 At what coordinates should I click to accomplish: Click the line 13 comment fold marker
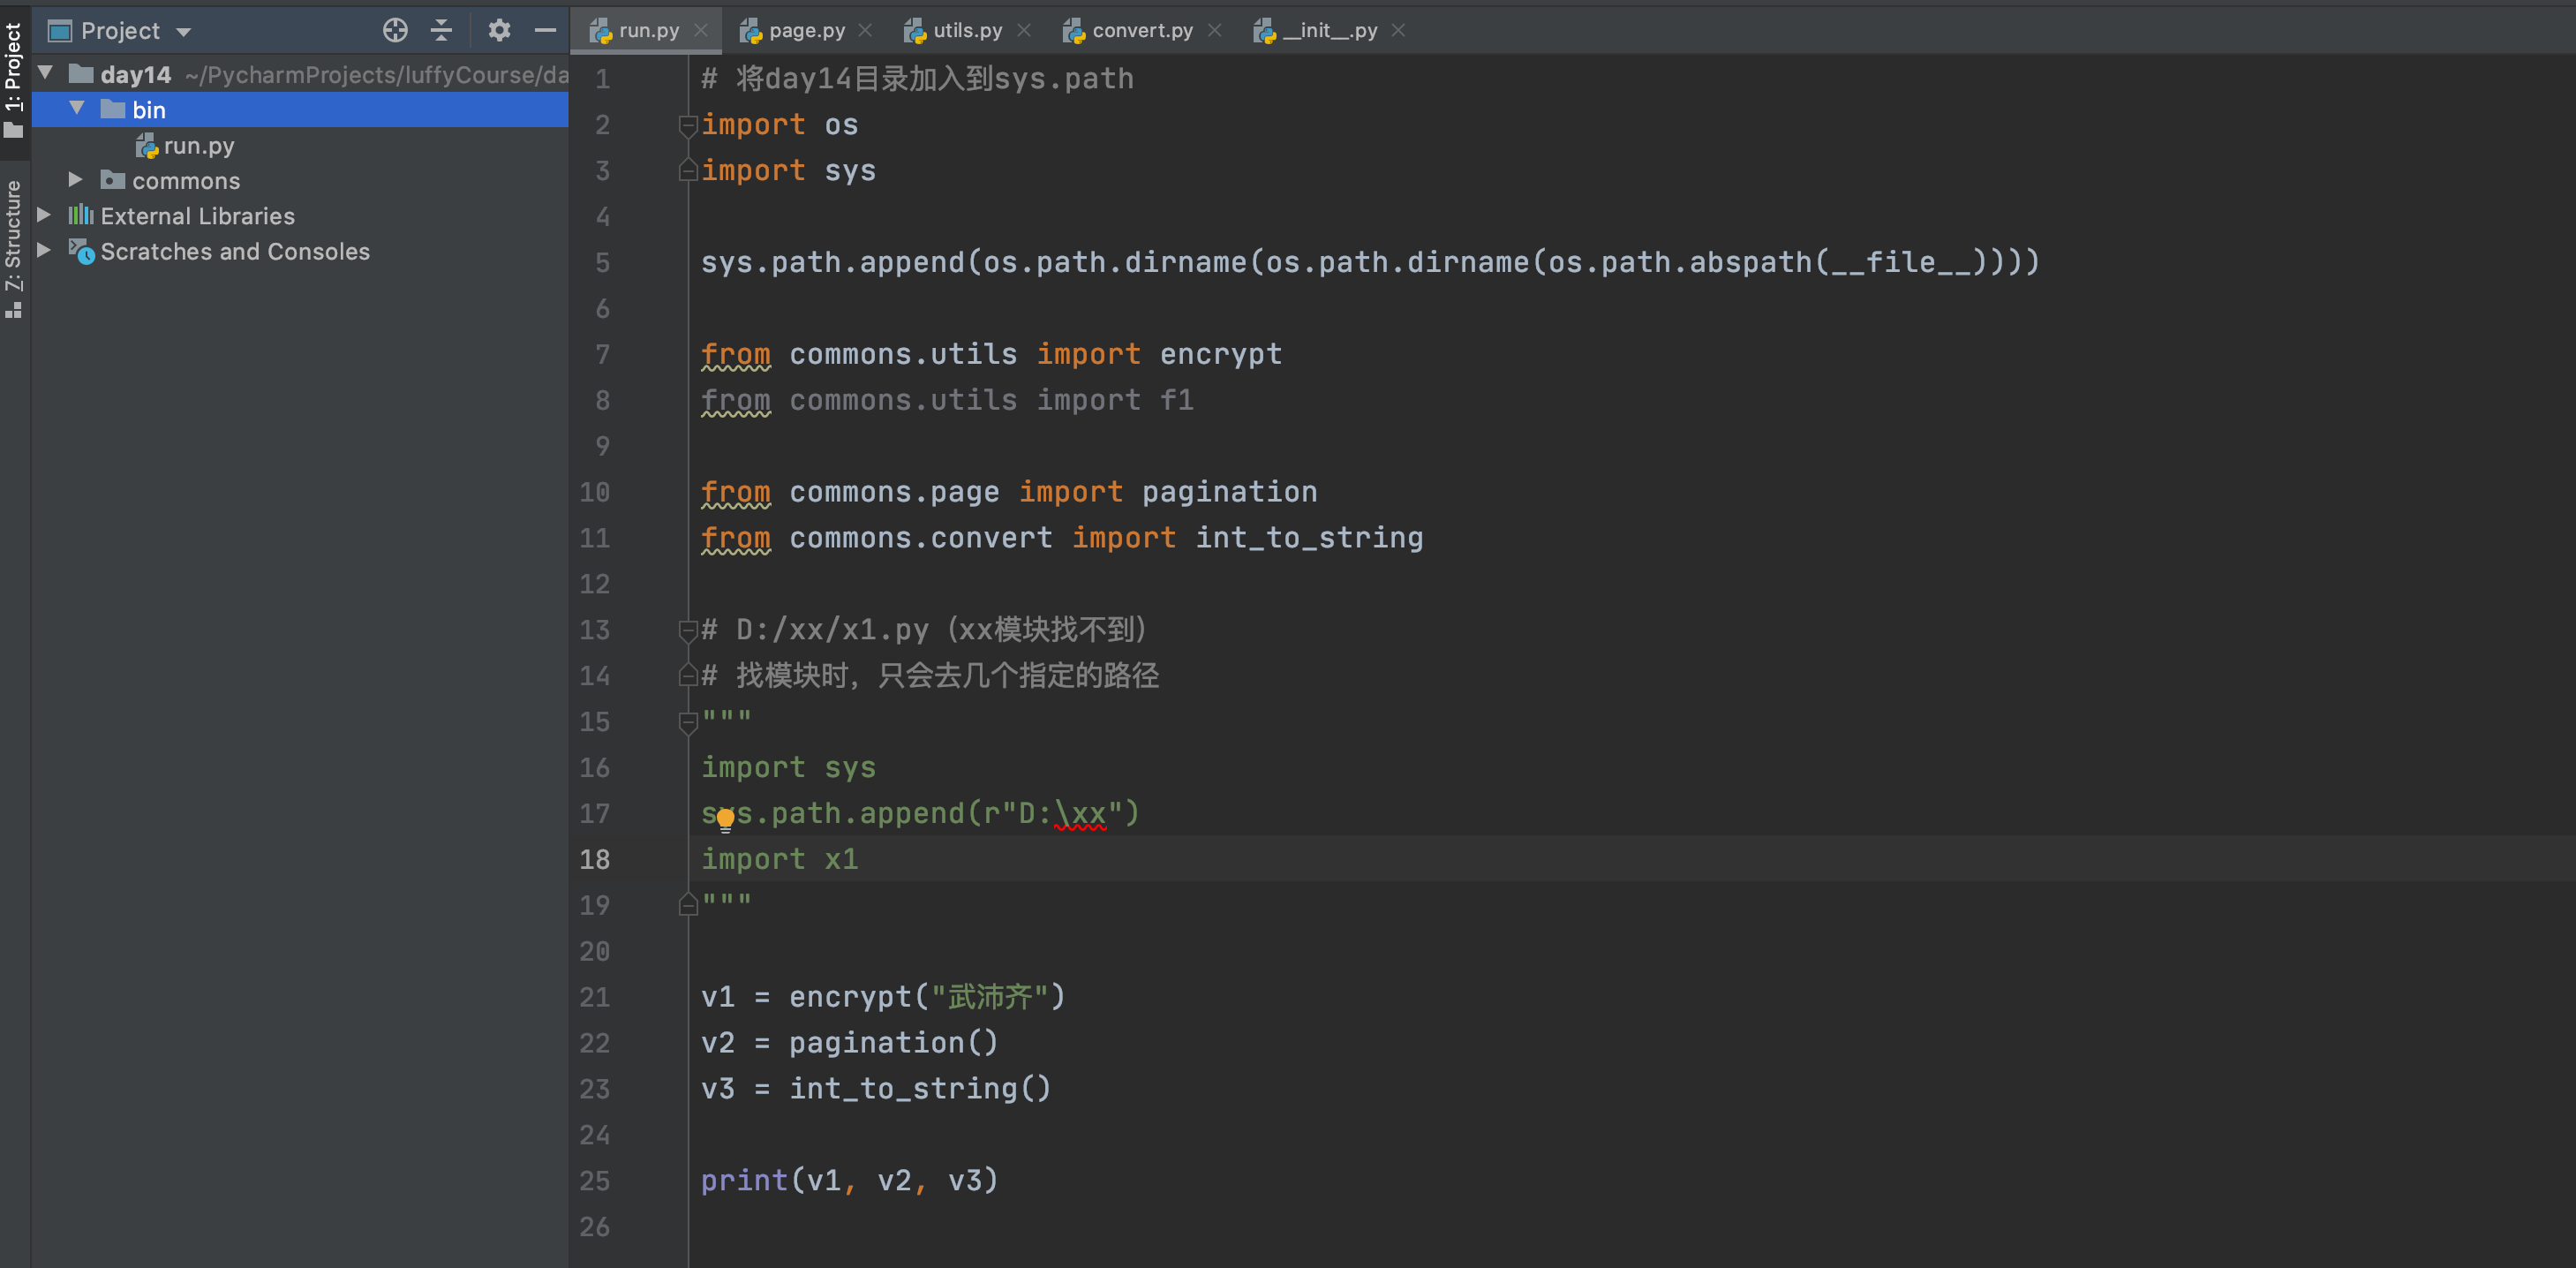(x=687, y=630)
